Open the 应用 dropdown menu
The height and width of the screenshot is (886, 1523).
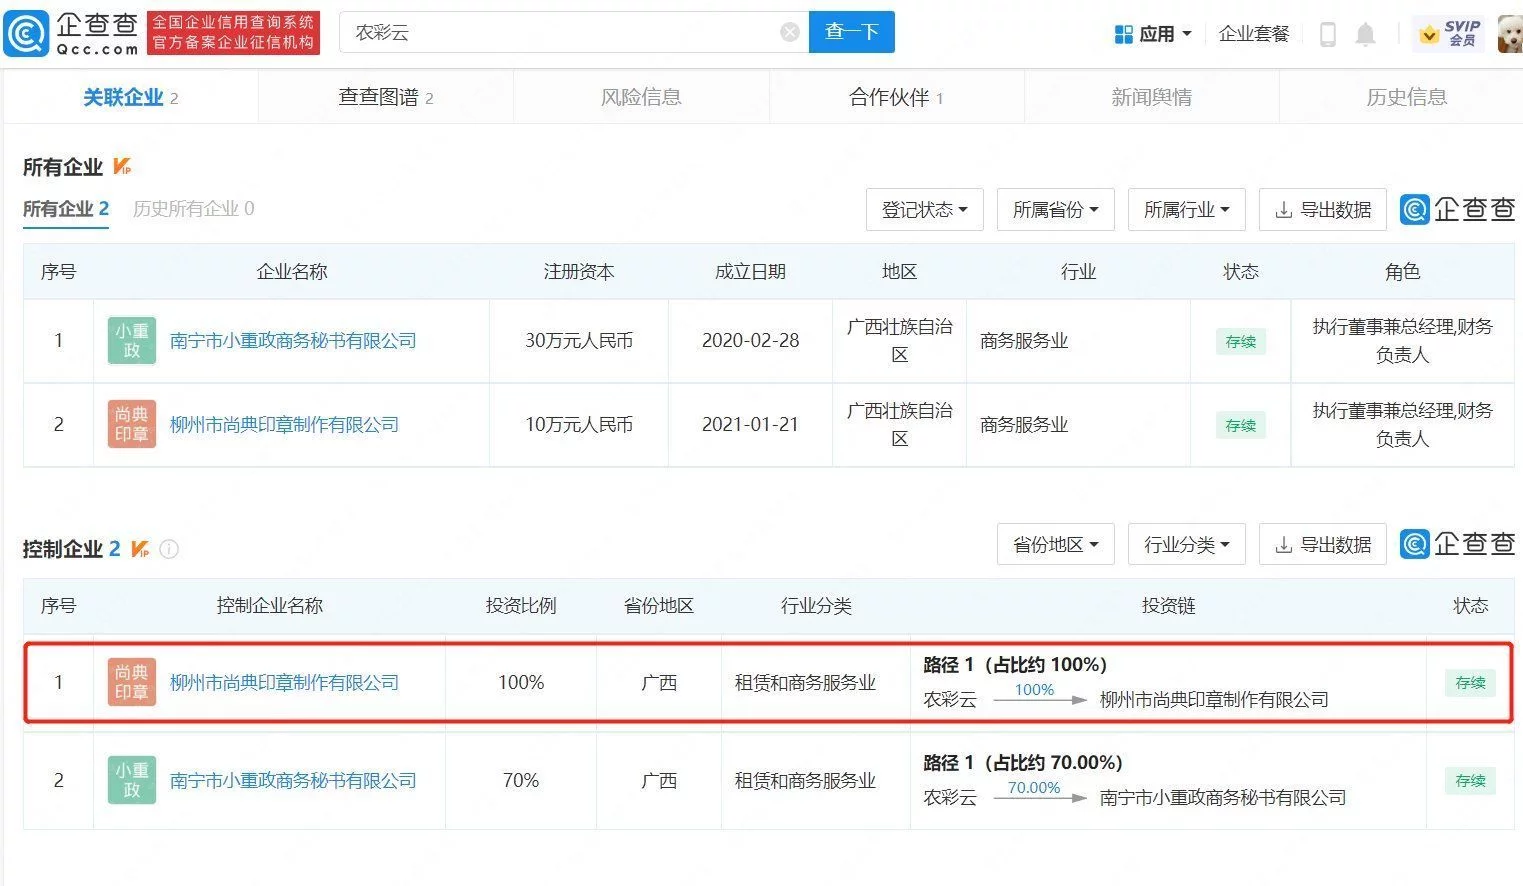[x=1153, y=34]
